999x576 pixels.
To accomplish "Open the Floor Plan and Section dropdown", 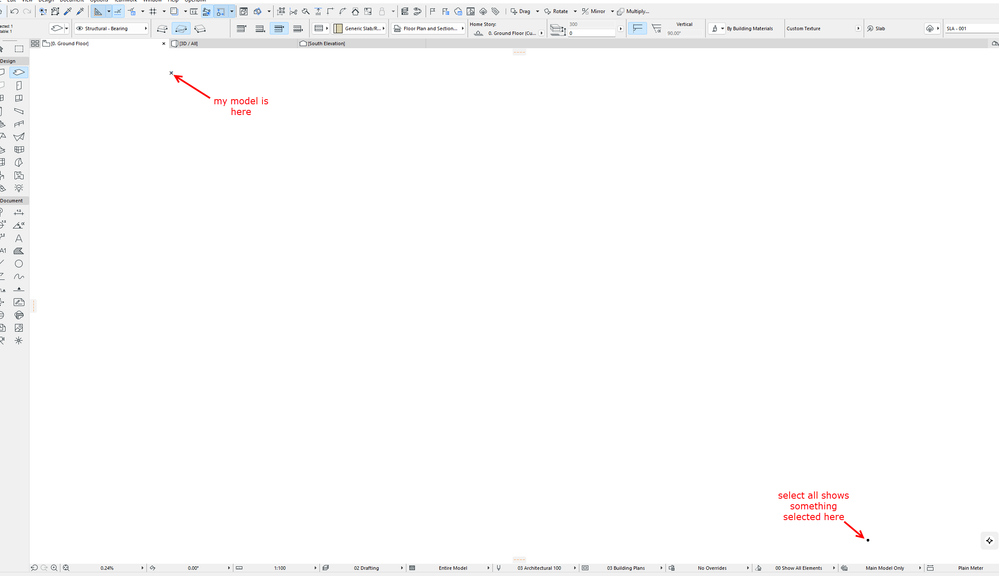I will pyautogui.click(x=428, y=29).
